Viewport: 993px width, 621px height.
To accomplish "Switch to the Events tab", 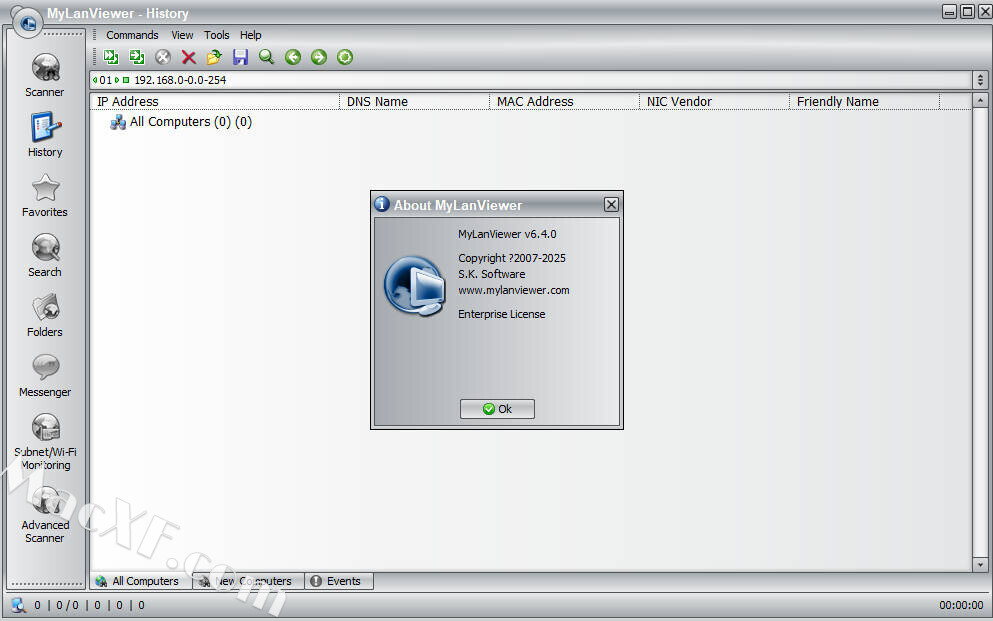I will (339, 581).
